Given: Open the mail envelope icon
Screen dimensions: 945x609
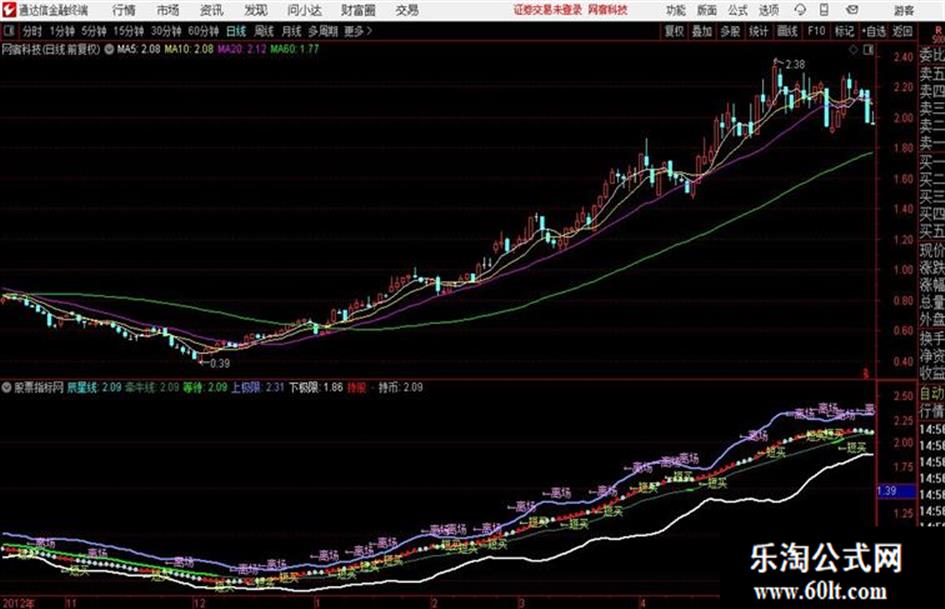Looking at the screenshot, I should [x=852, y=10].
